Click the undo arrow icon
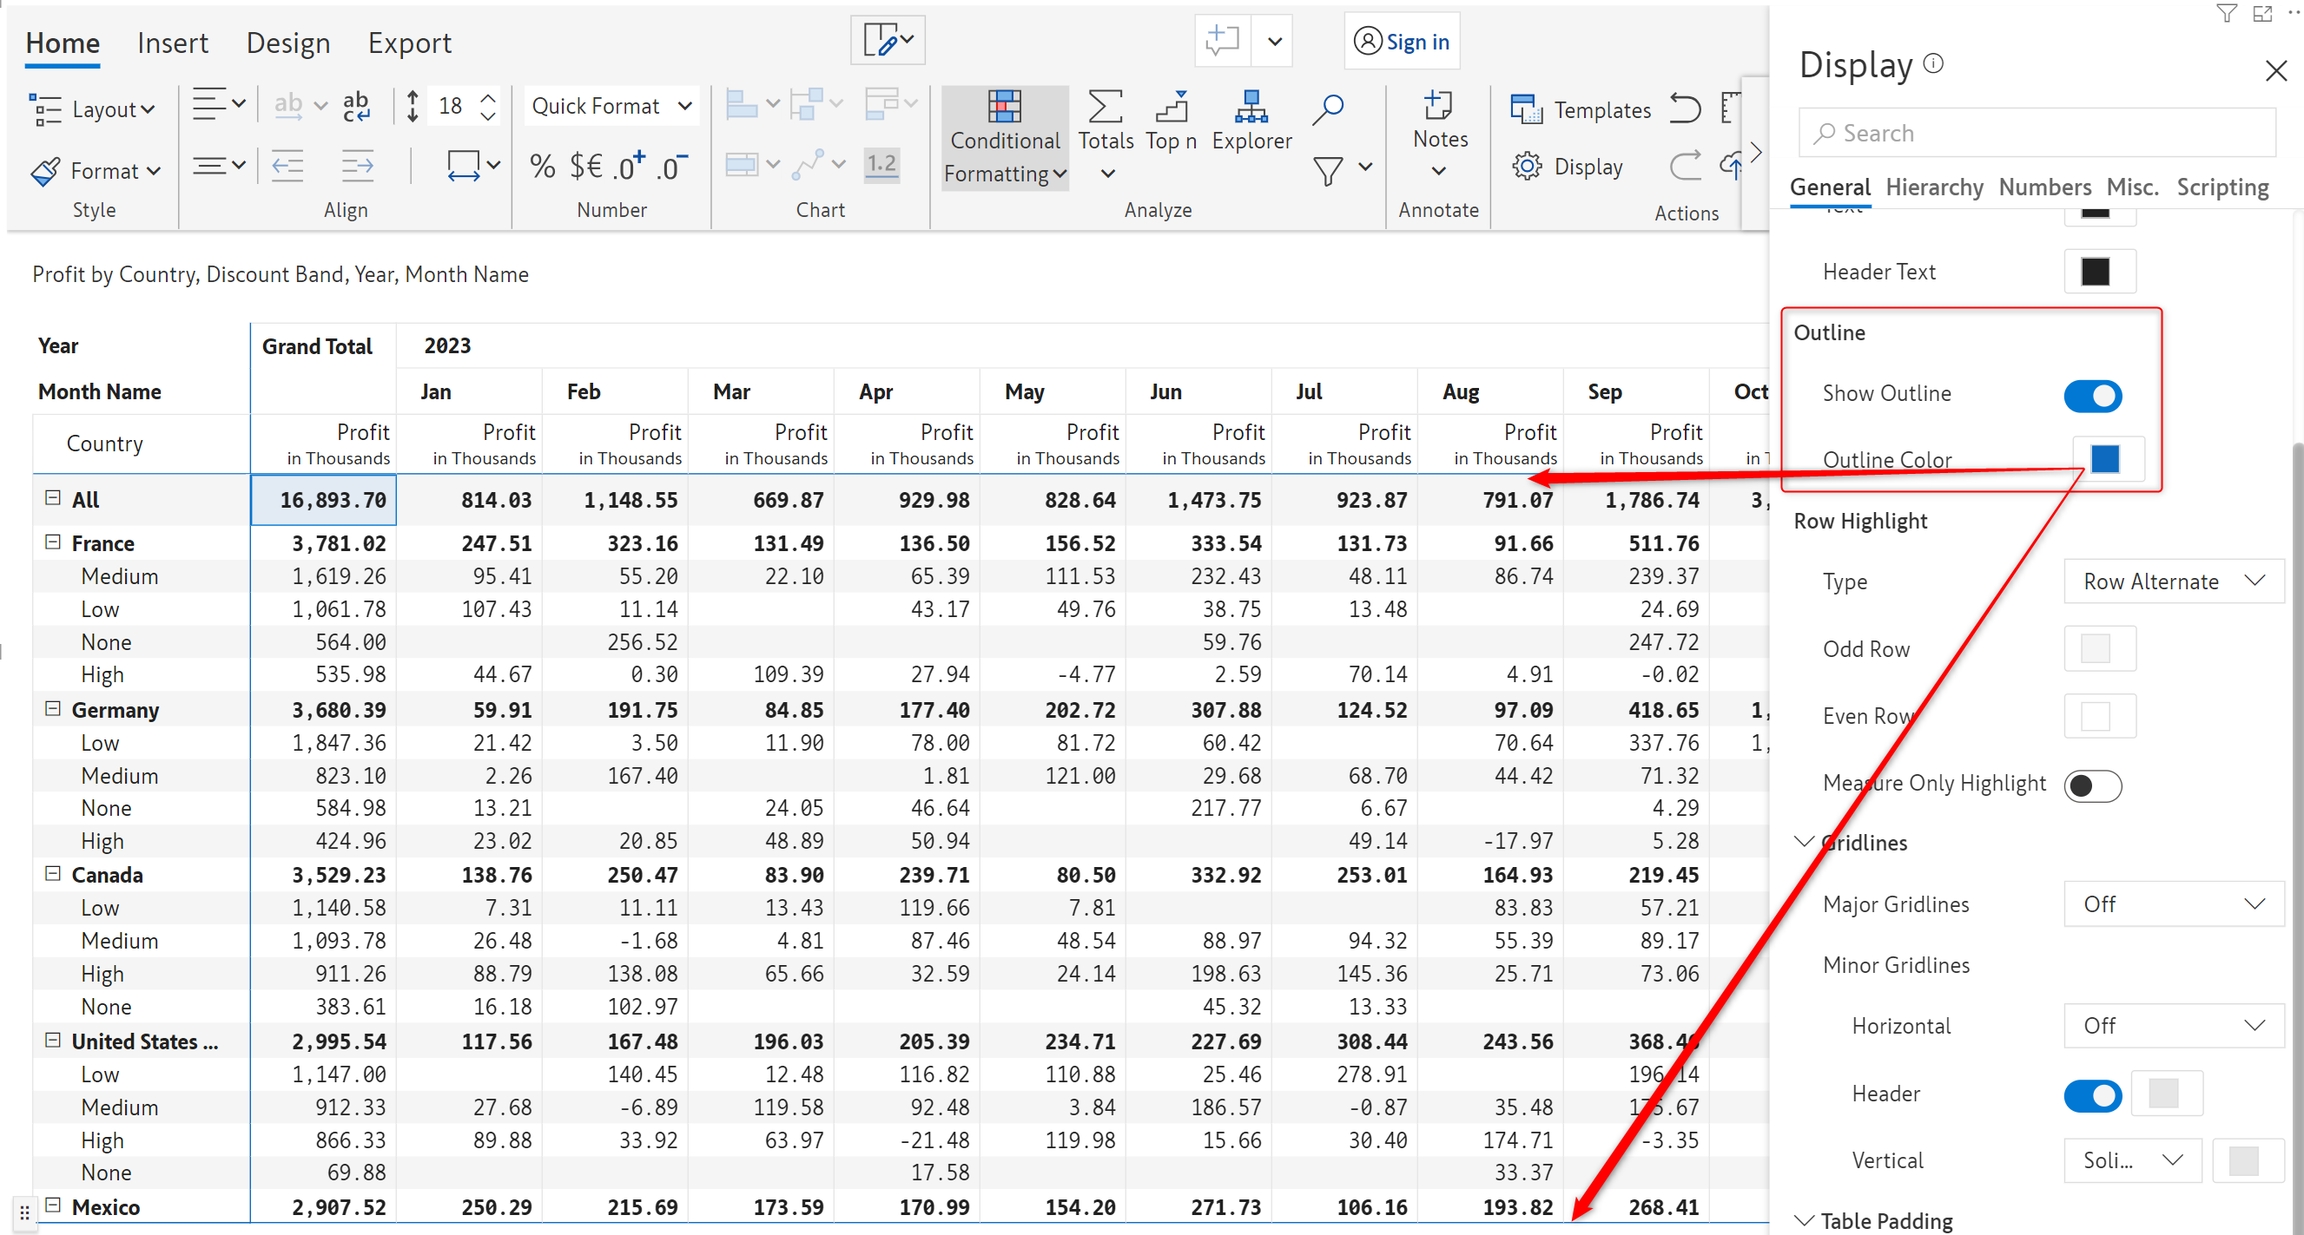 pyautogui.click(x=1685, y=108)
